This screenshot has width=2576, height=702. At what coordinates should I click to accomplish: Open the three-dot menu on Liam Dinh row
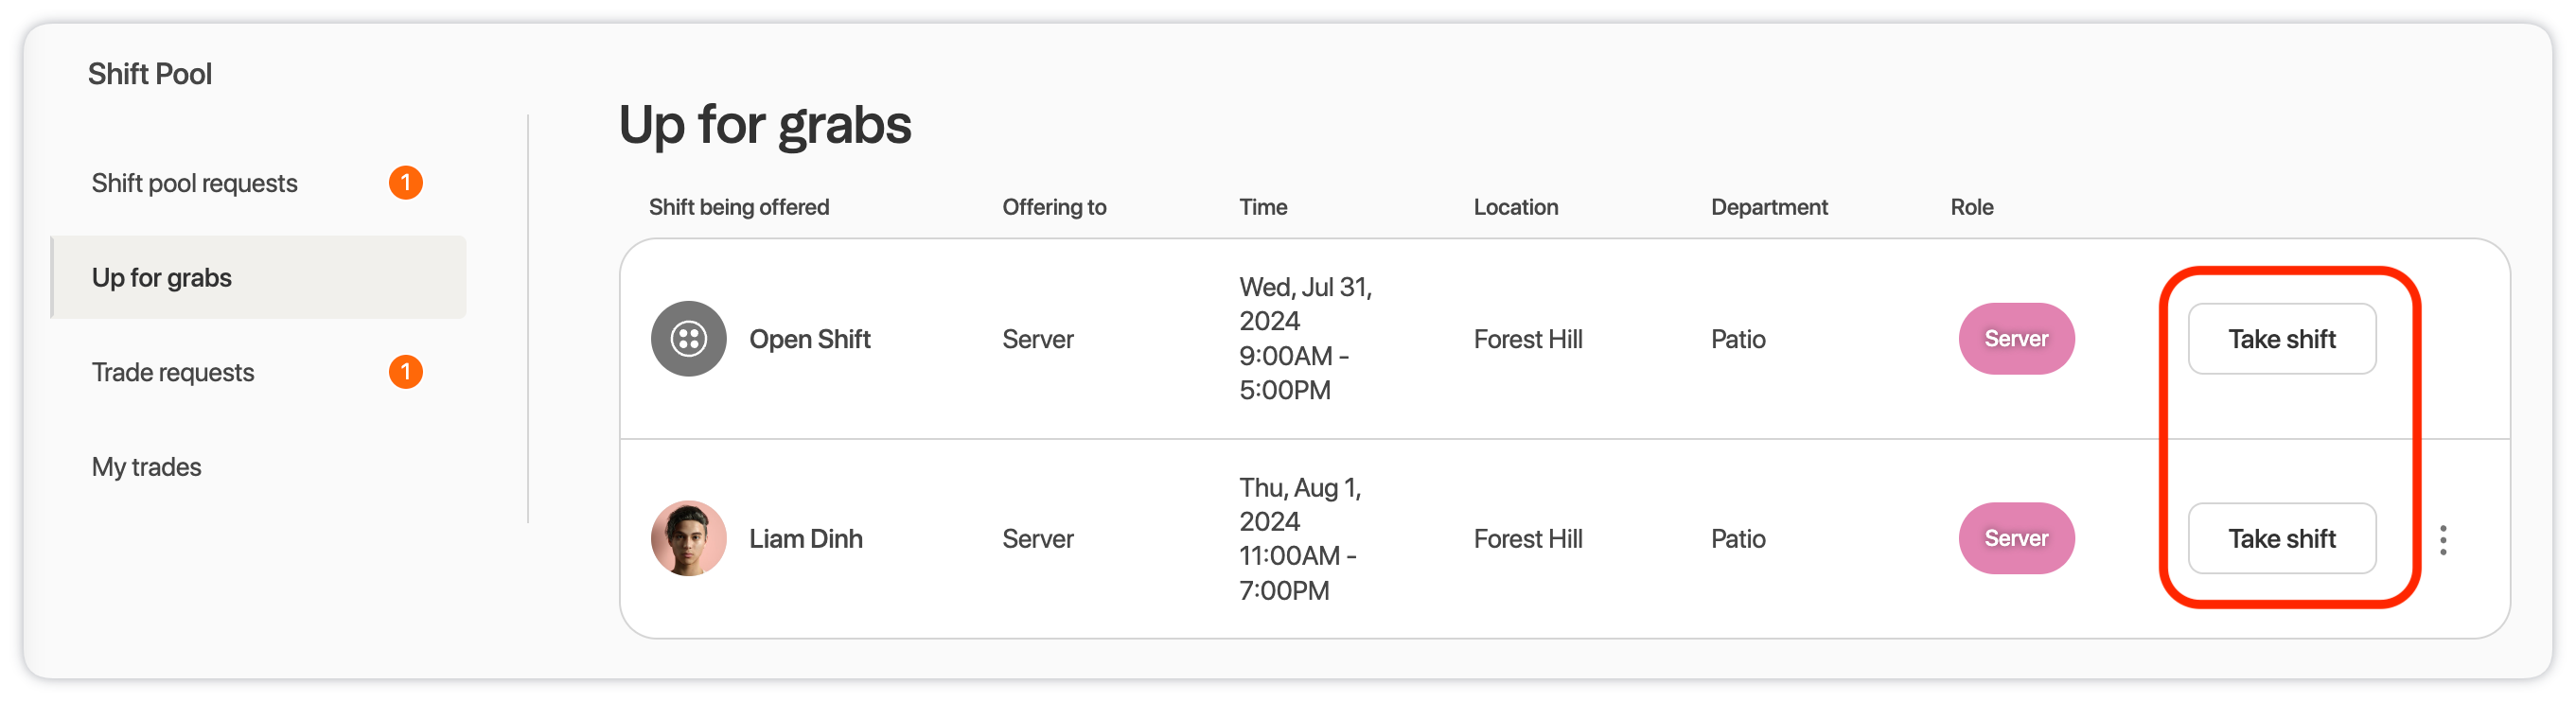point(2443,540)
